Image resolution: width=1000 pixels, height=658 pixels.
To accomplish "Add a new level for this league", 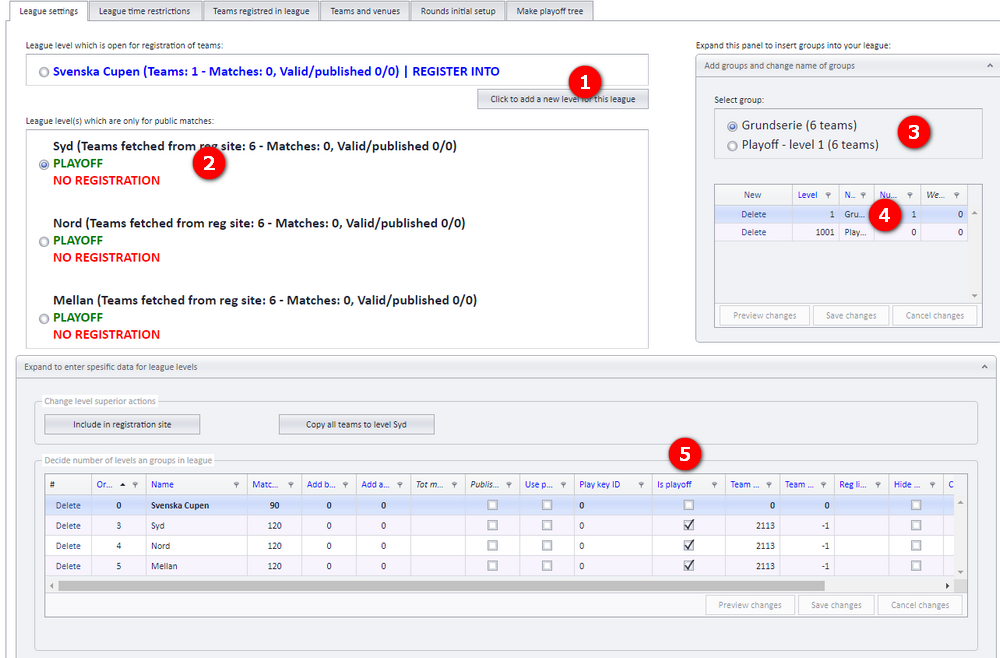I will (562, 99).
